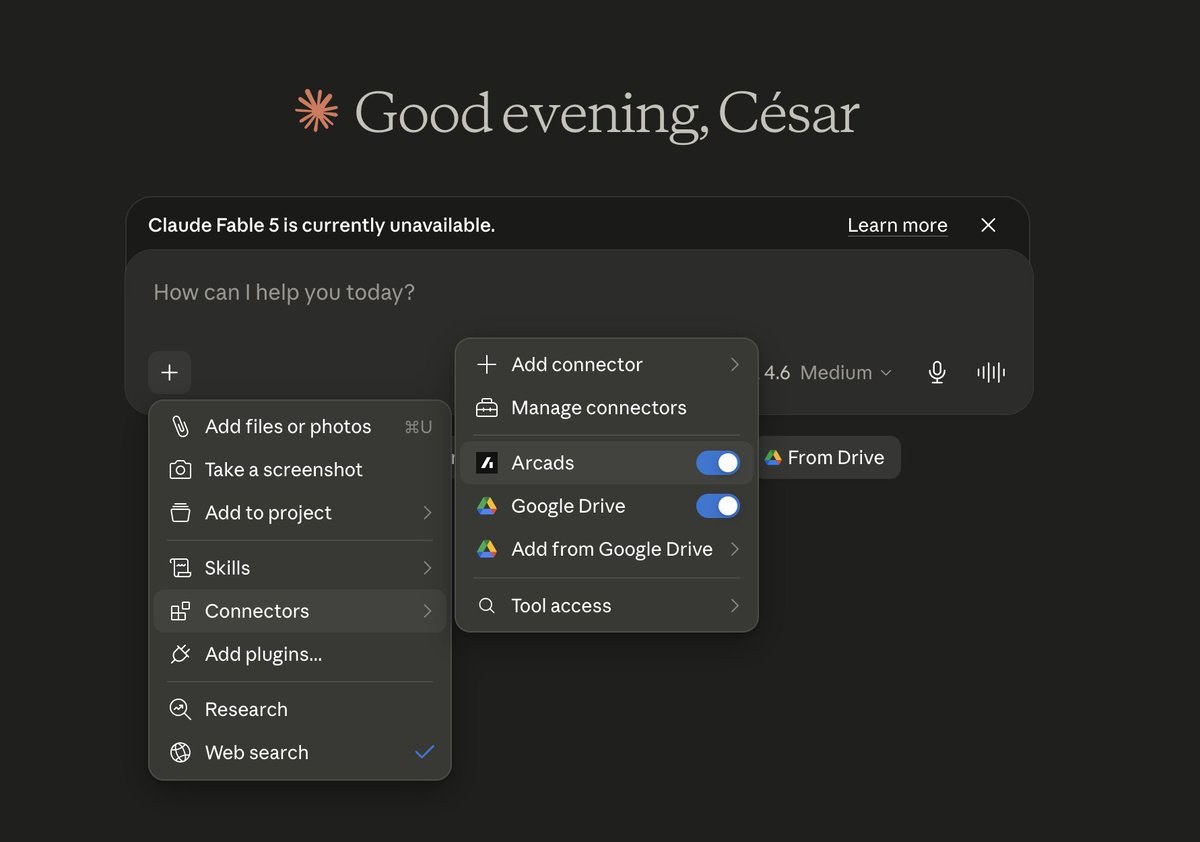
Task: Choose Take a screenshot
Action: pos(300,470)
